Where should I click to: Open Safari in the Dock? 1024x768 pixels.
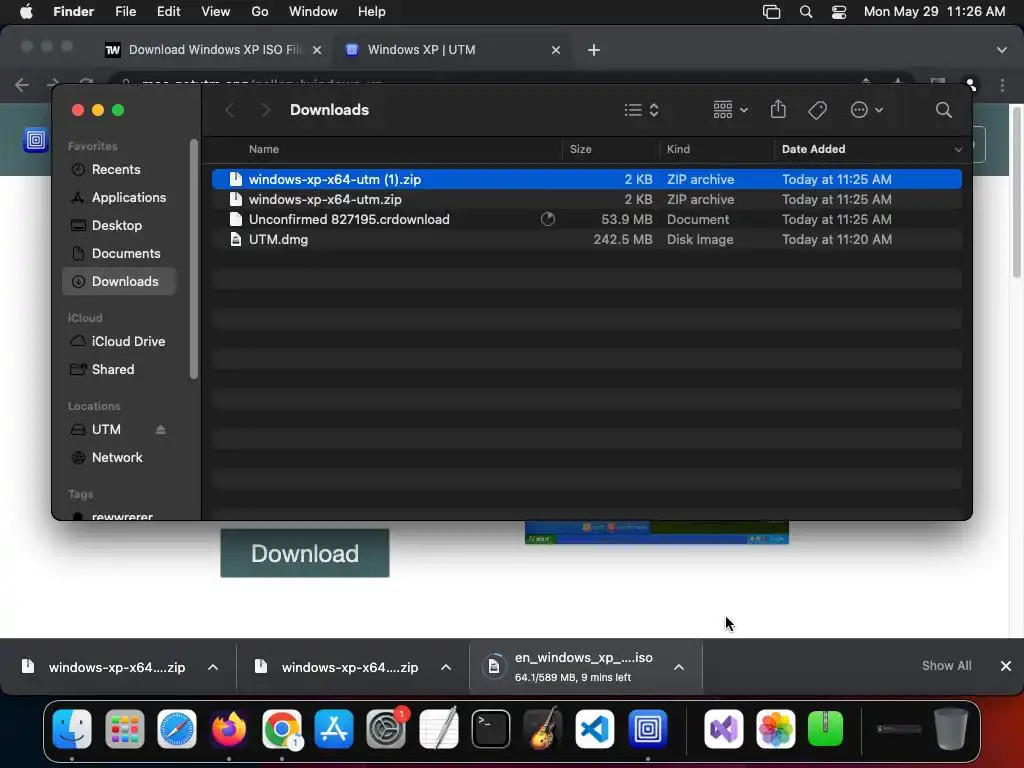[x=177, y=728]
